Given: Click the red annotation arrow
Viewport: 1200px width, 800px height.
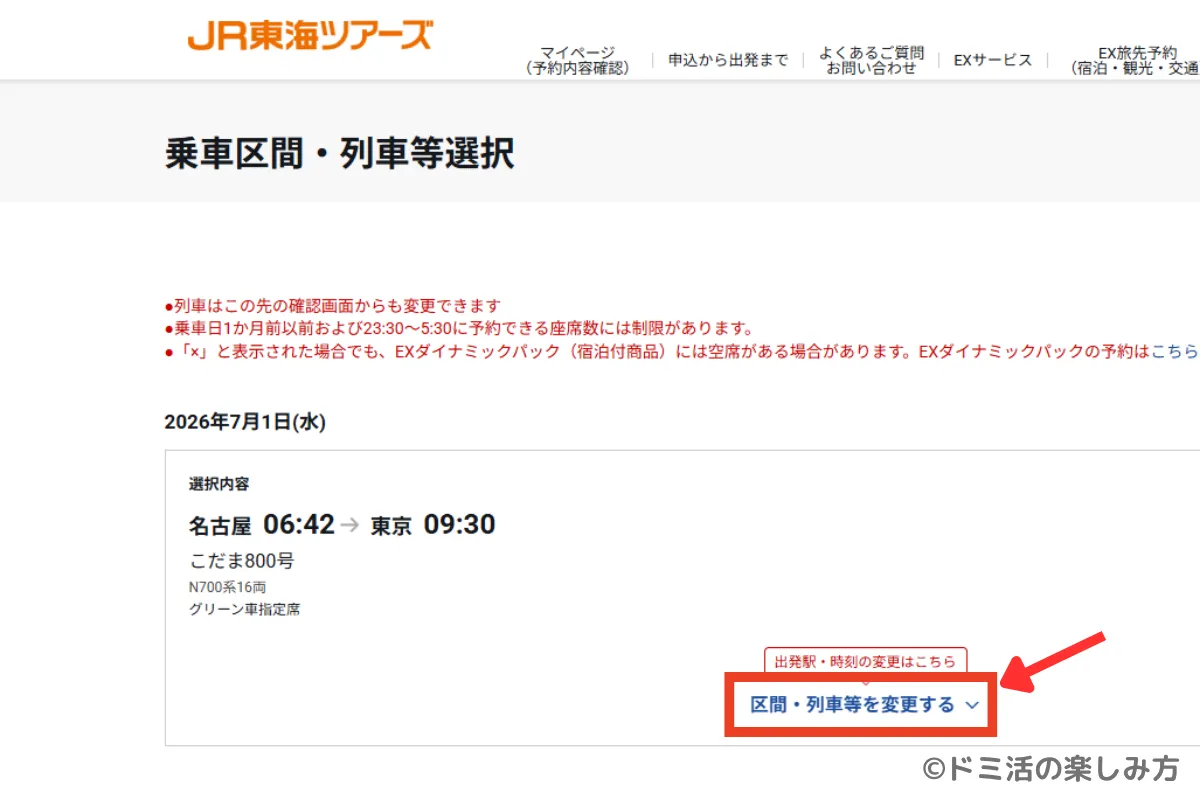Looking at the screenshot, I should [x=1052, y=661].
